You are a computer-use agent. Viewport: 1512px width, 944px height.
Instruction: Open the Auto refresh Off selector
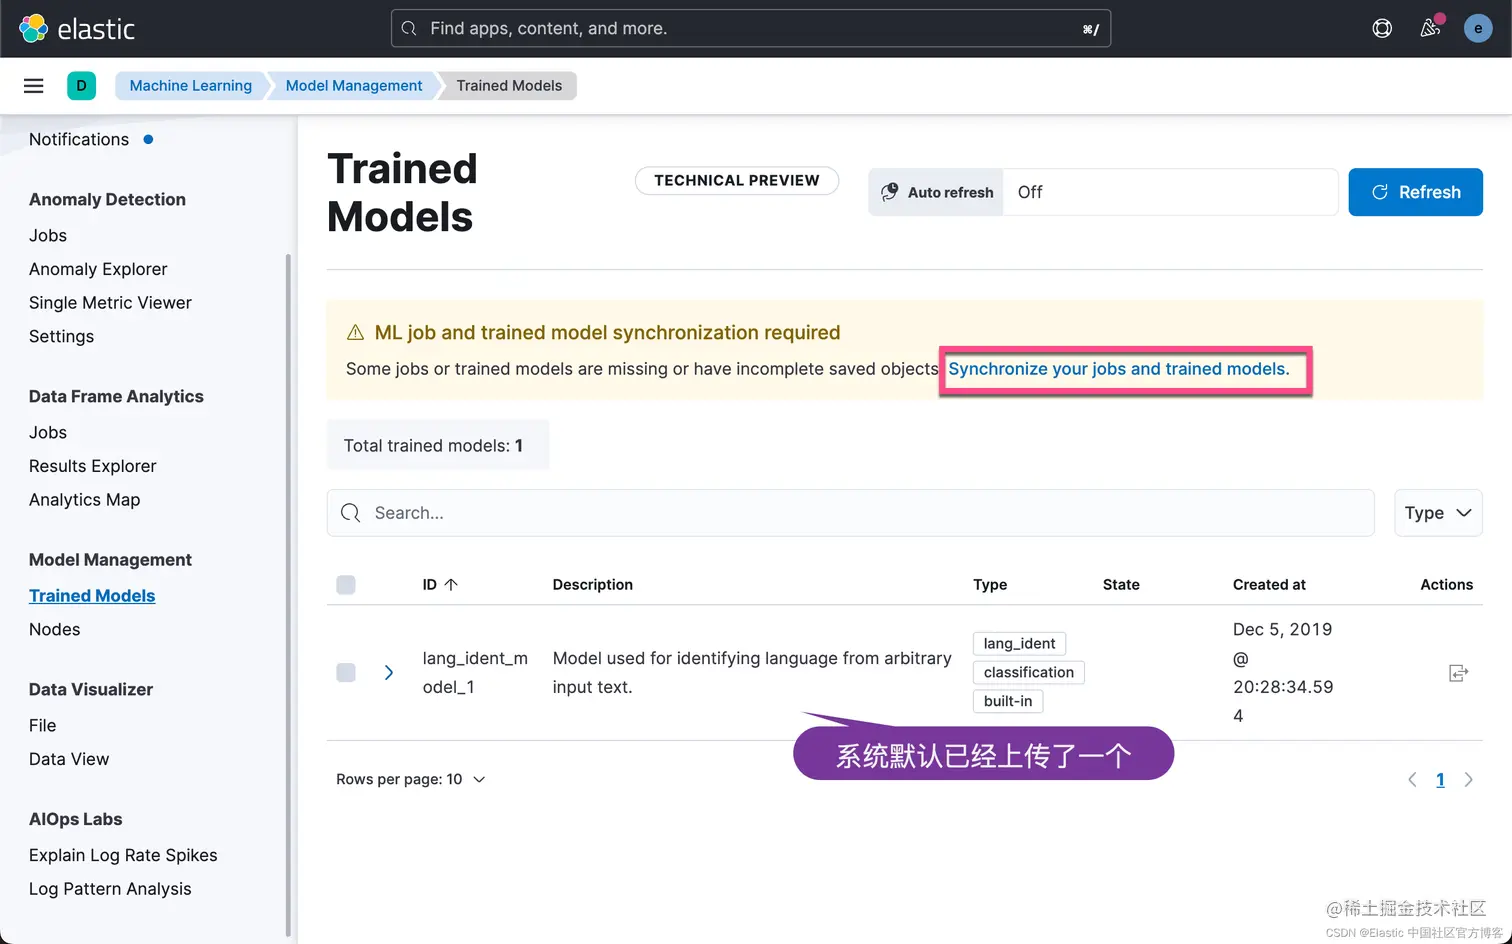pyautogui.click(x=1170, y=192)
